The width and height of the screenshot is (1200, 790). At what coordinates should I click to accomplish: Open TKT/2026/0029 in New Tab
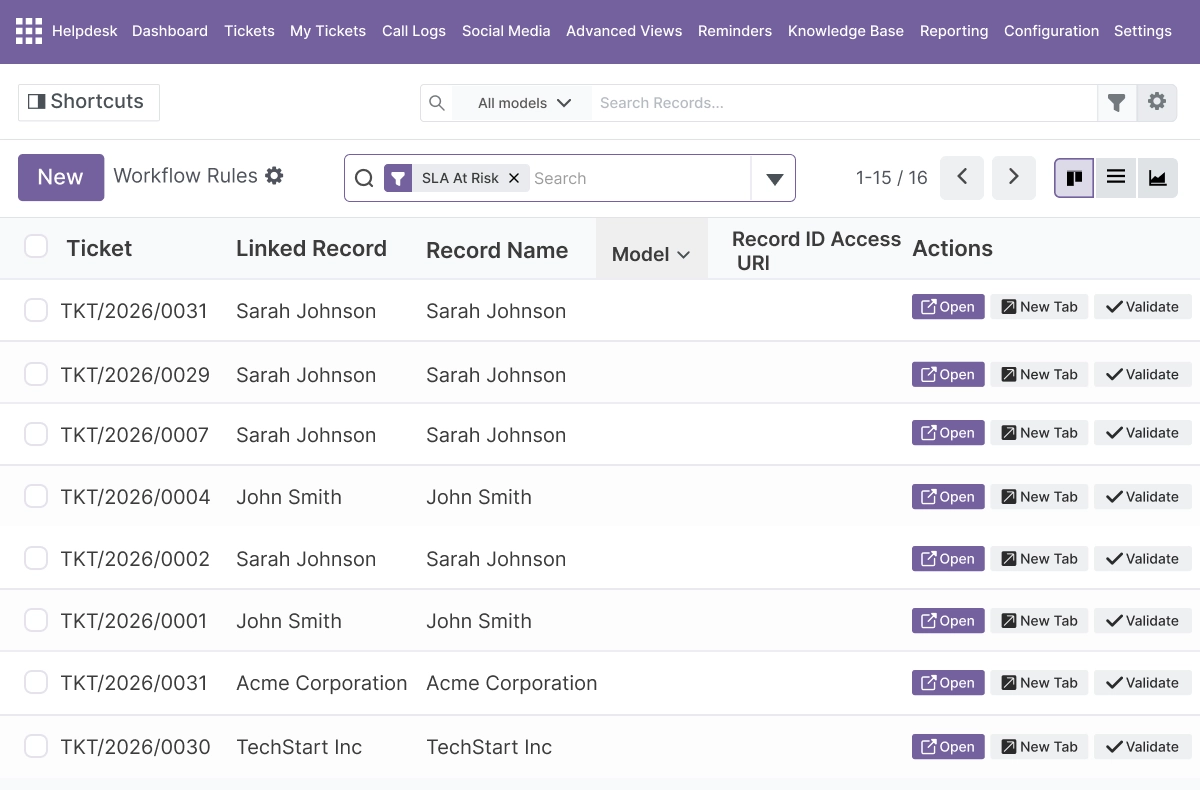click(x=1040, y=375)
